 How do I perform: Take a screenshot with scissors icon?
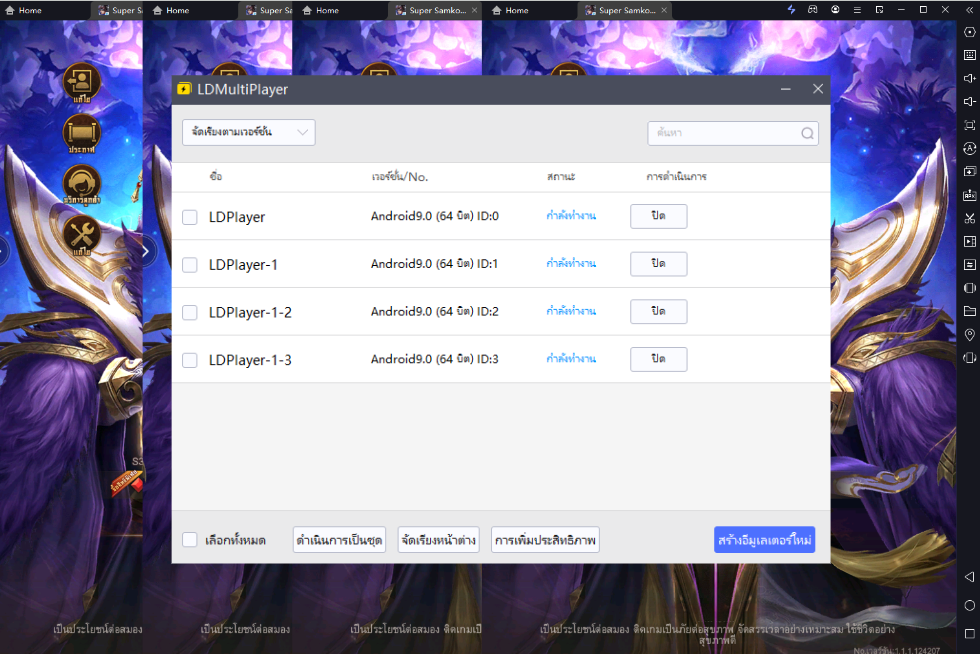[969, 218]
